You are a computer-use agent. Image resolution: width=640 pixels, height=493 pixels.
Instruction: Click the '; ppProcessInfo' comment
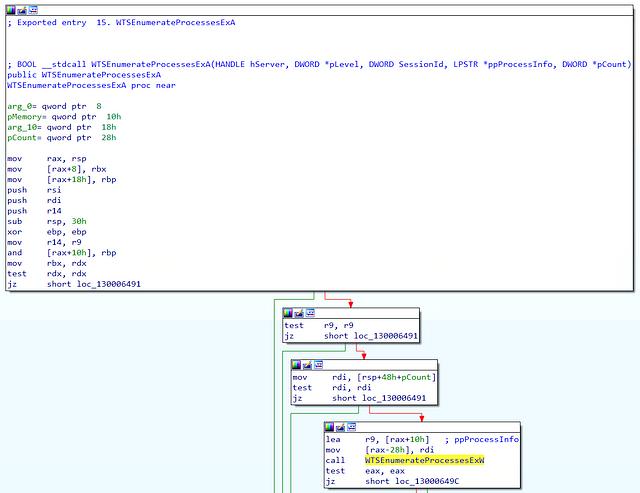click(x=482, y=440)
